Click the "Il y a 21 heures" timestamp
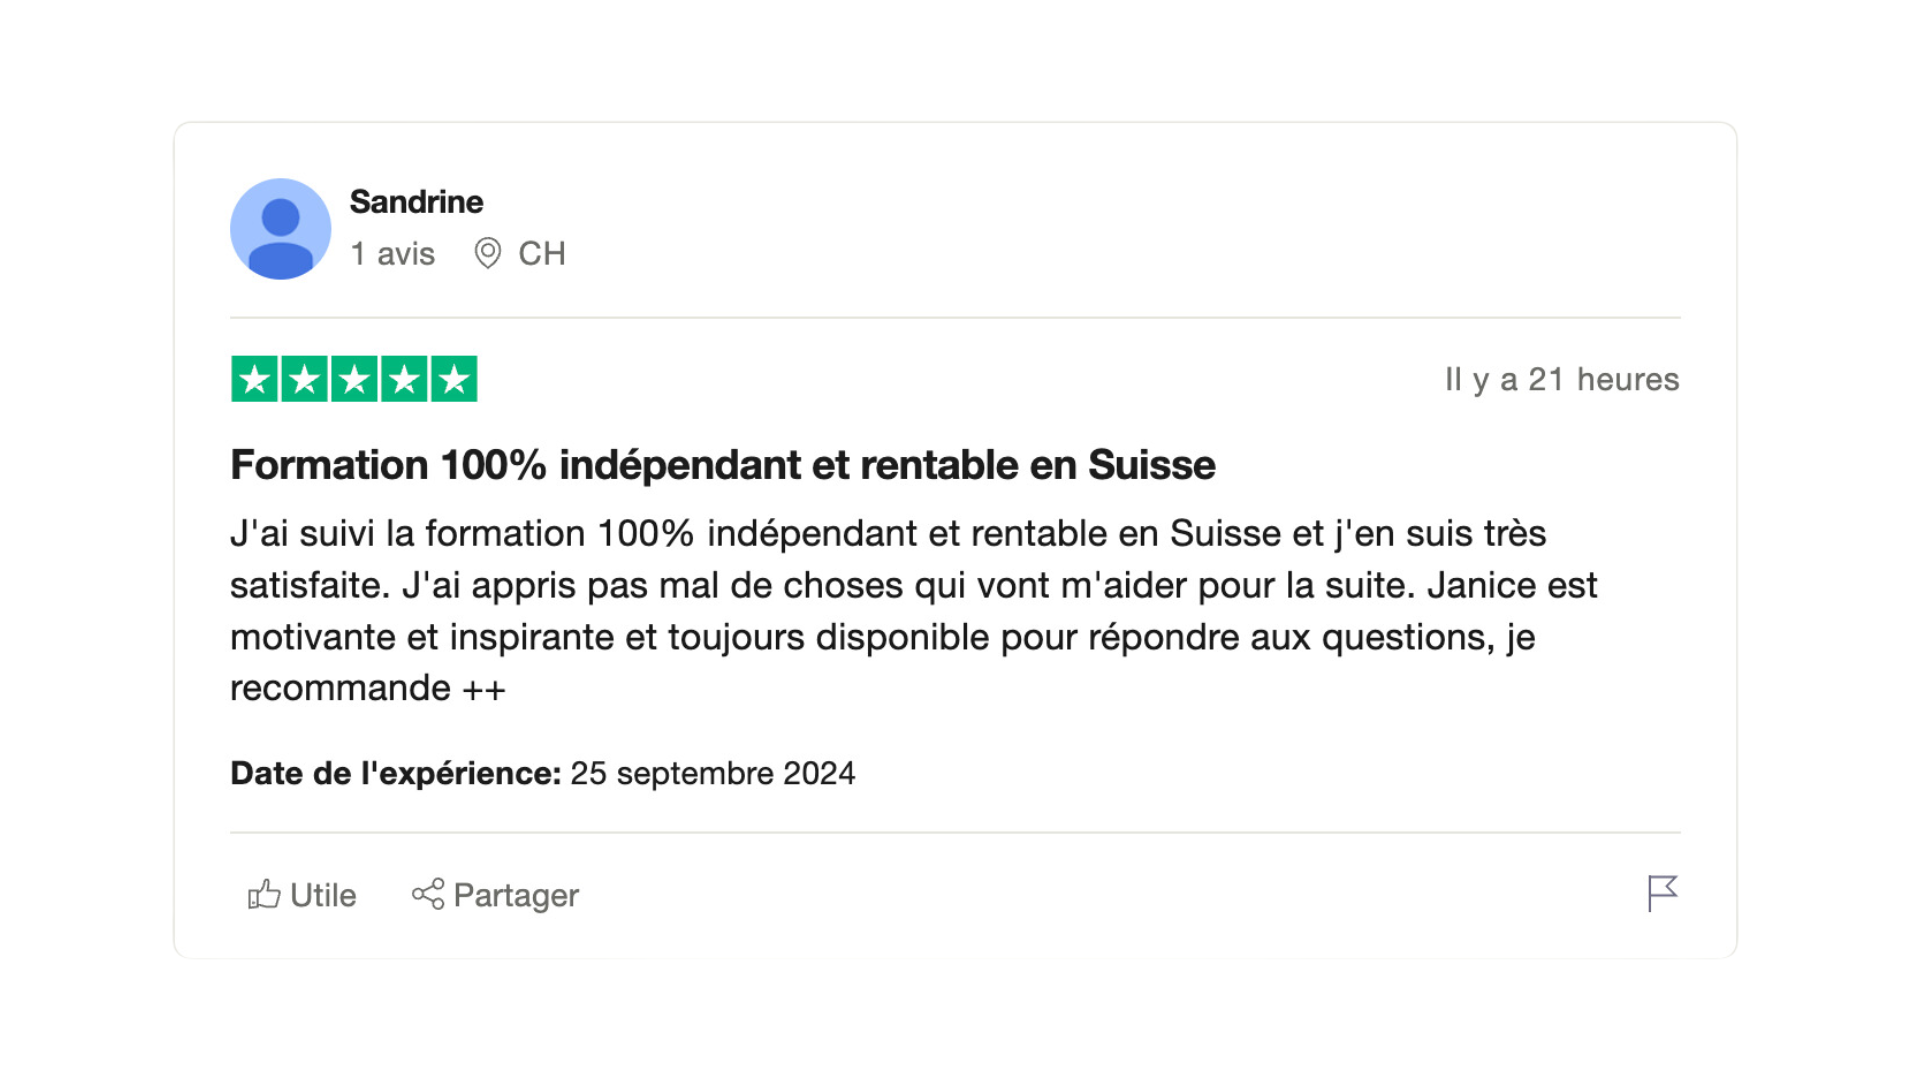The width and height of the screenshot is (1920, 1080). click(1561, 380)
